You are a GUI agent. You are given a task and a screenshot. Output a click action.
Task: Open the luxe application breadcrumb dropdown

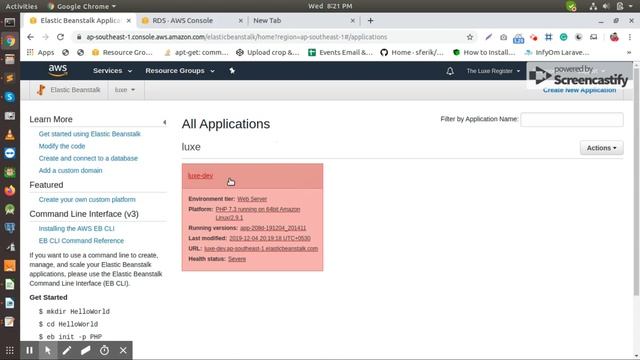click(x=124, y=90)
